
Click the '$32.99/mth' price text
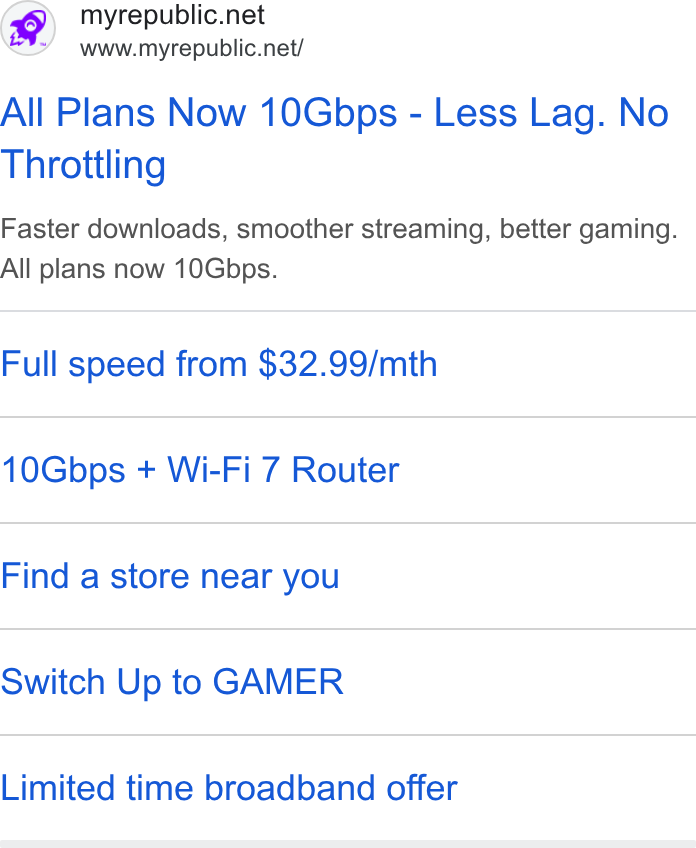tap(348, 364)
